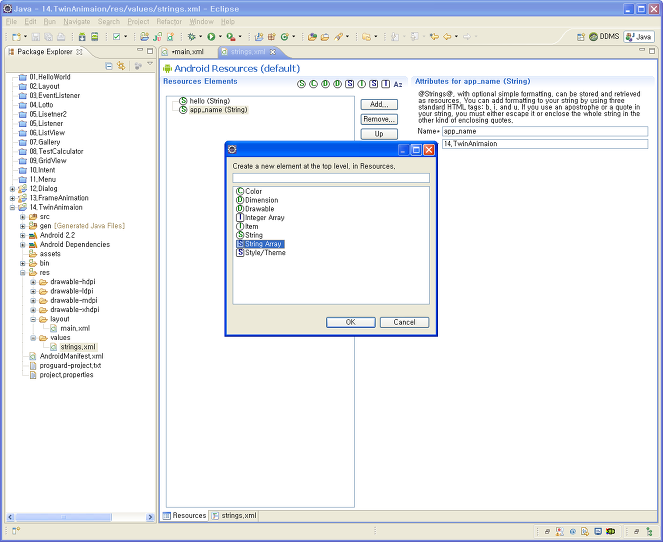
Task: Click the Forward navigation arrow icon
Action: tap(467, 37)
